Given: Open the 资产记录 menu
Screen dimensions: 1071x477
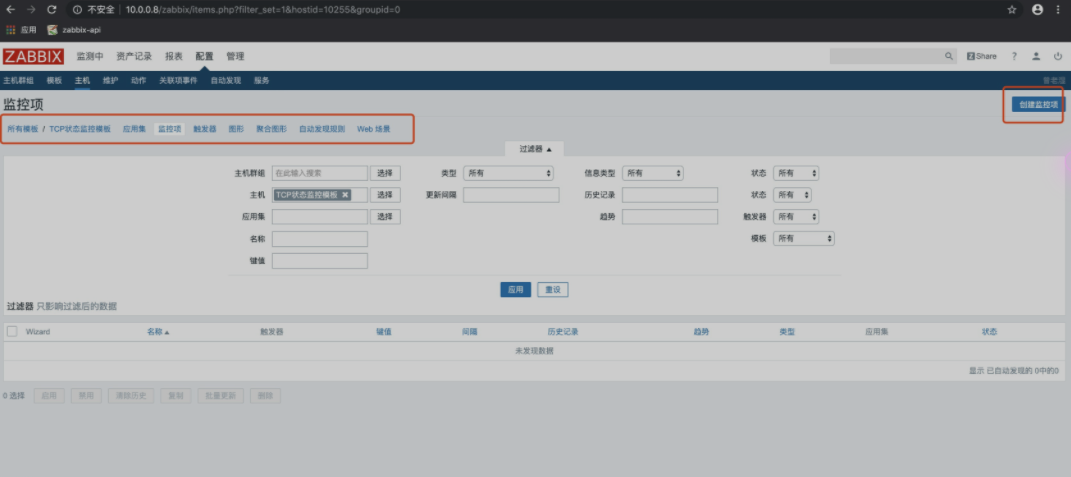Looking at the screenshot, I should tap(134, 56).
